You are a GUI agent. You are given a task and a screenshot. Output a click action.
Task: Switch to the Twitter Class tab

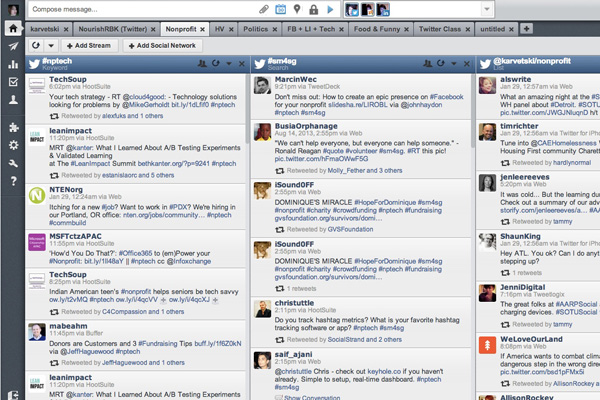click(440, 29)
